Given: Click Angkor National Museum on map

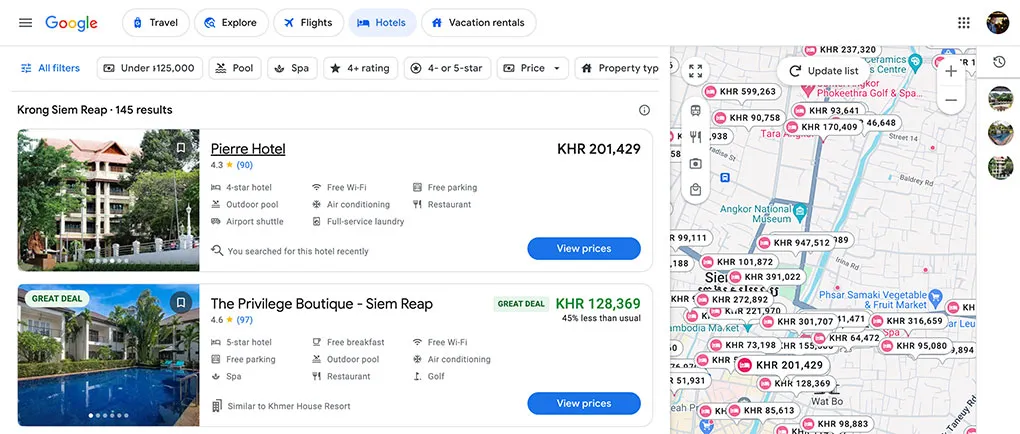Looking at the screenshot, I should click(x=800, y=211).
